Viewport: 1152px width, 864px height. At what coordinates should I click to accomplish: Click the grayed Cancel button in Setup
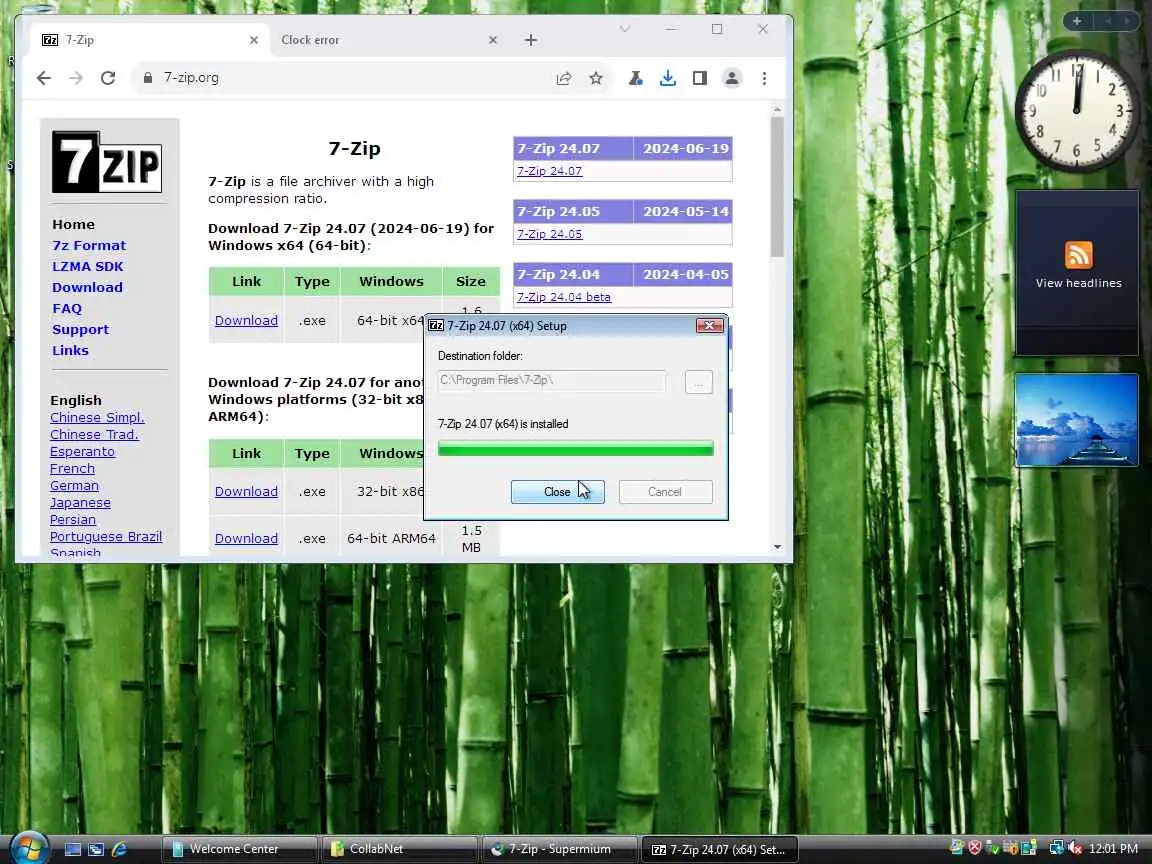coord(666,492)
